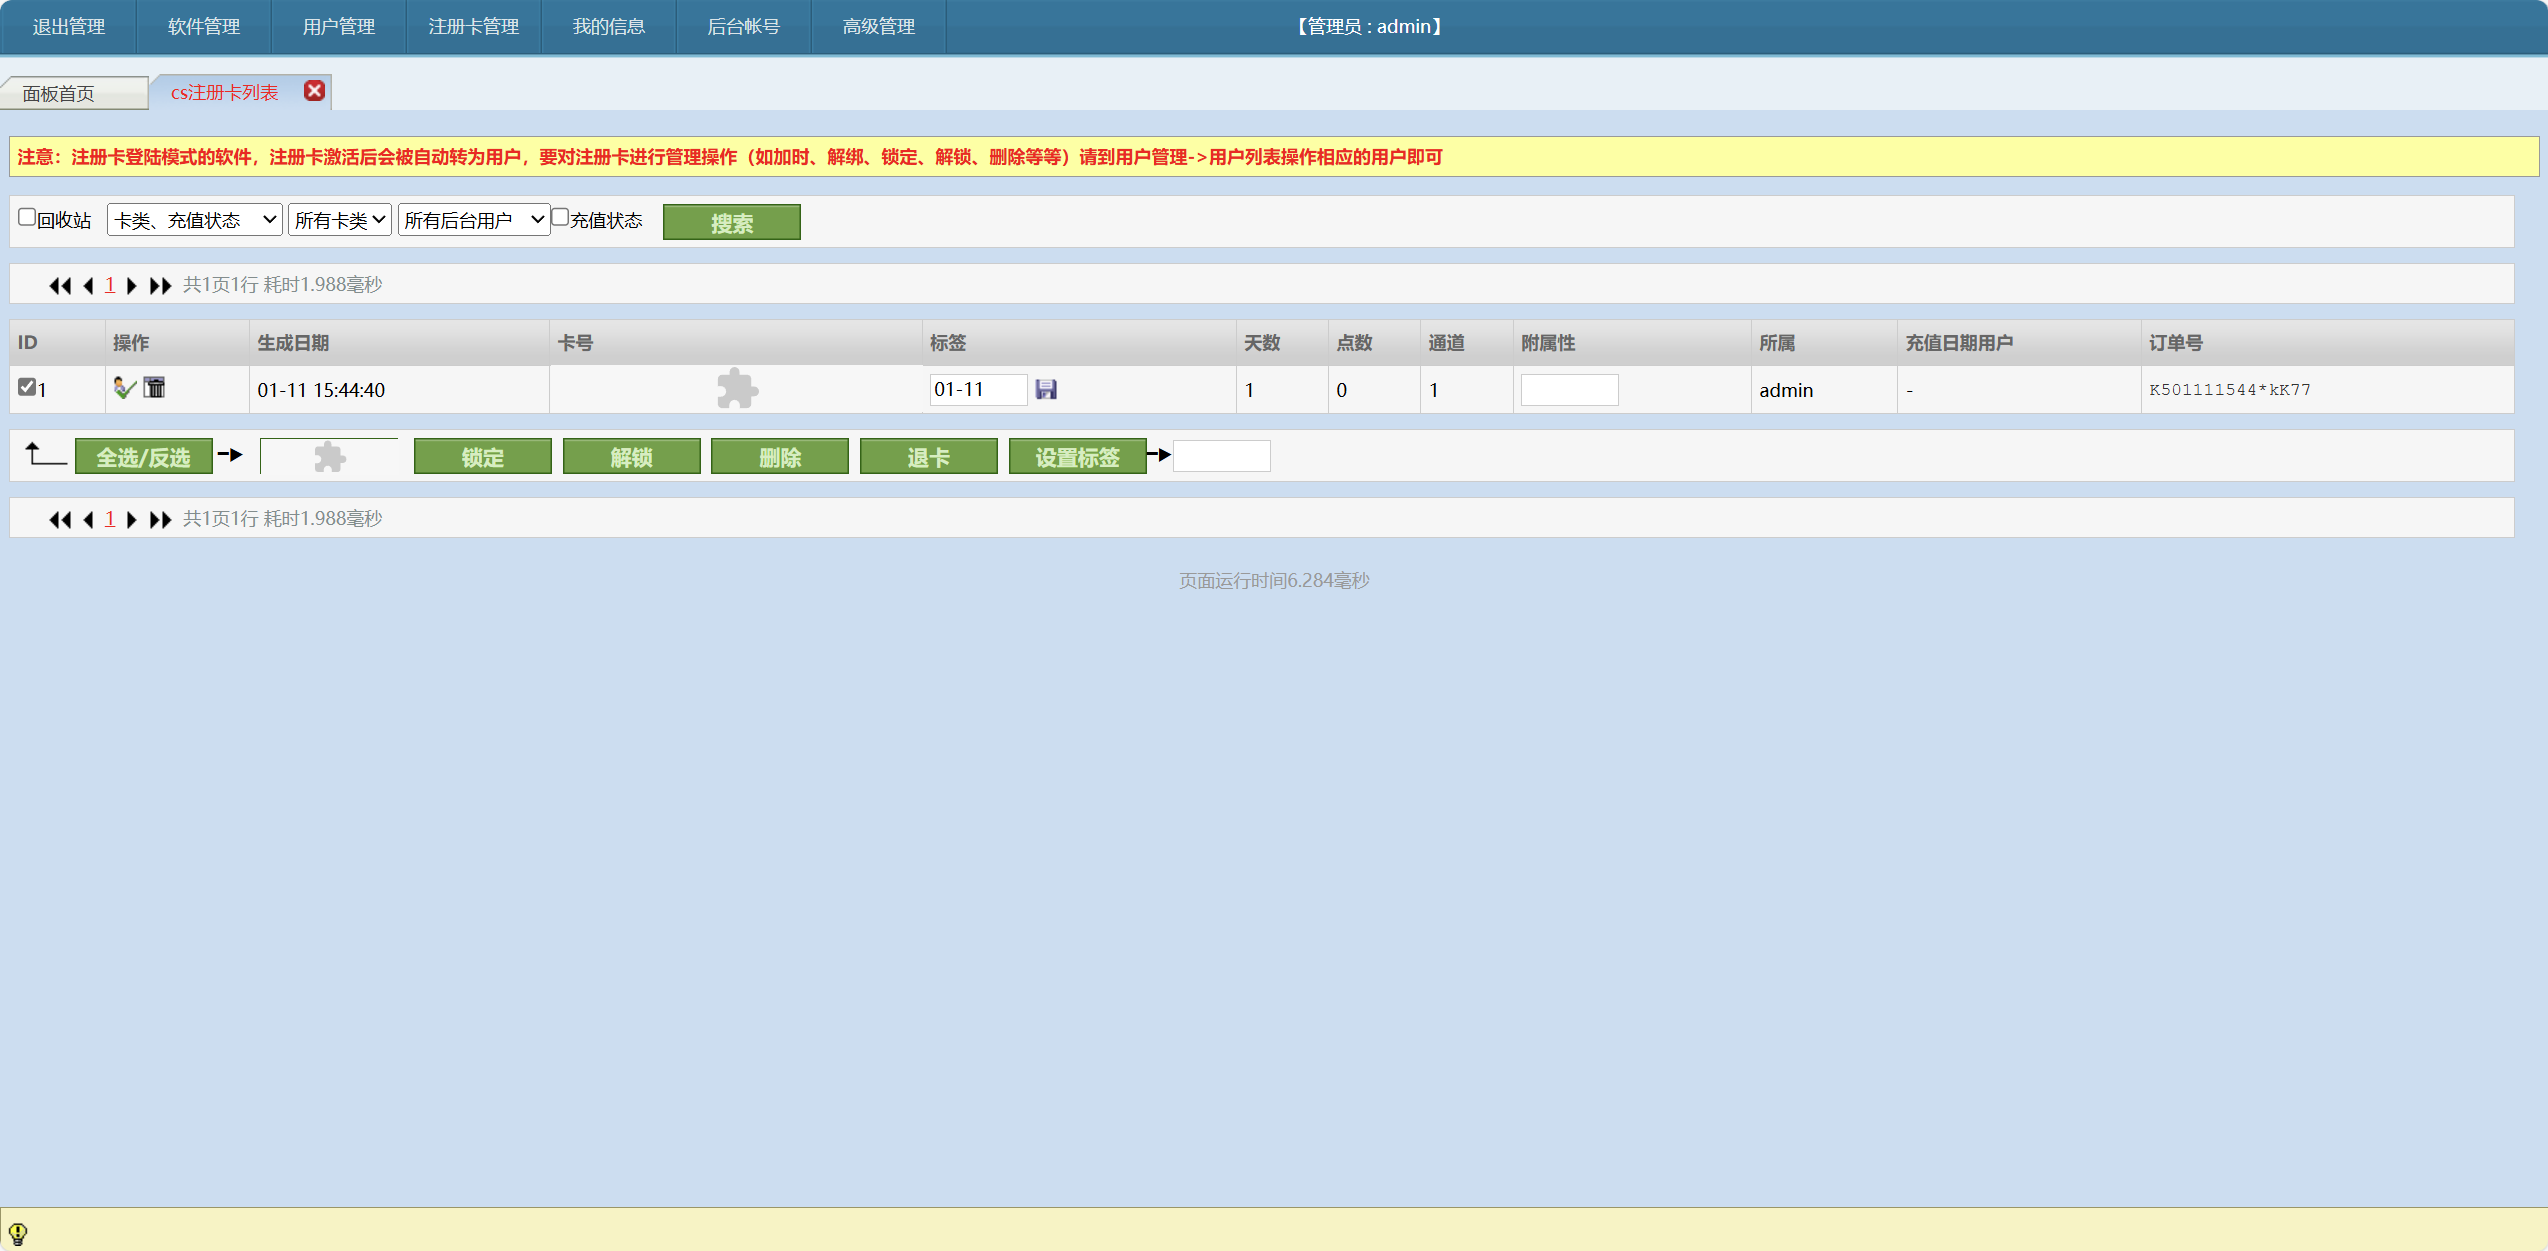Click the puzzle icon in the 卡号 cell
This screenshot has height=1251, width=2548.
[737, 389]
